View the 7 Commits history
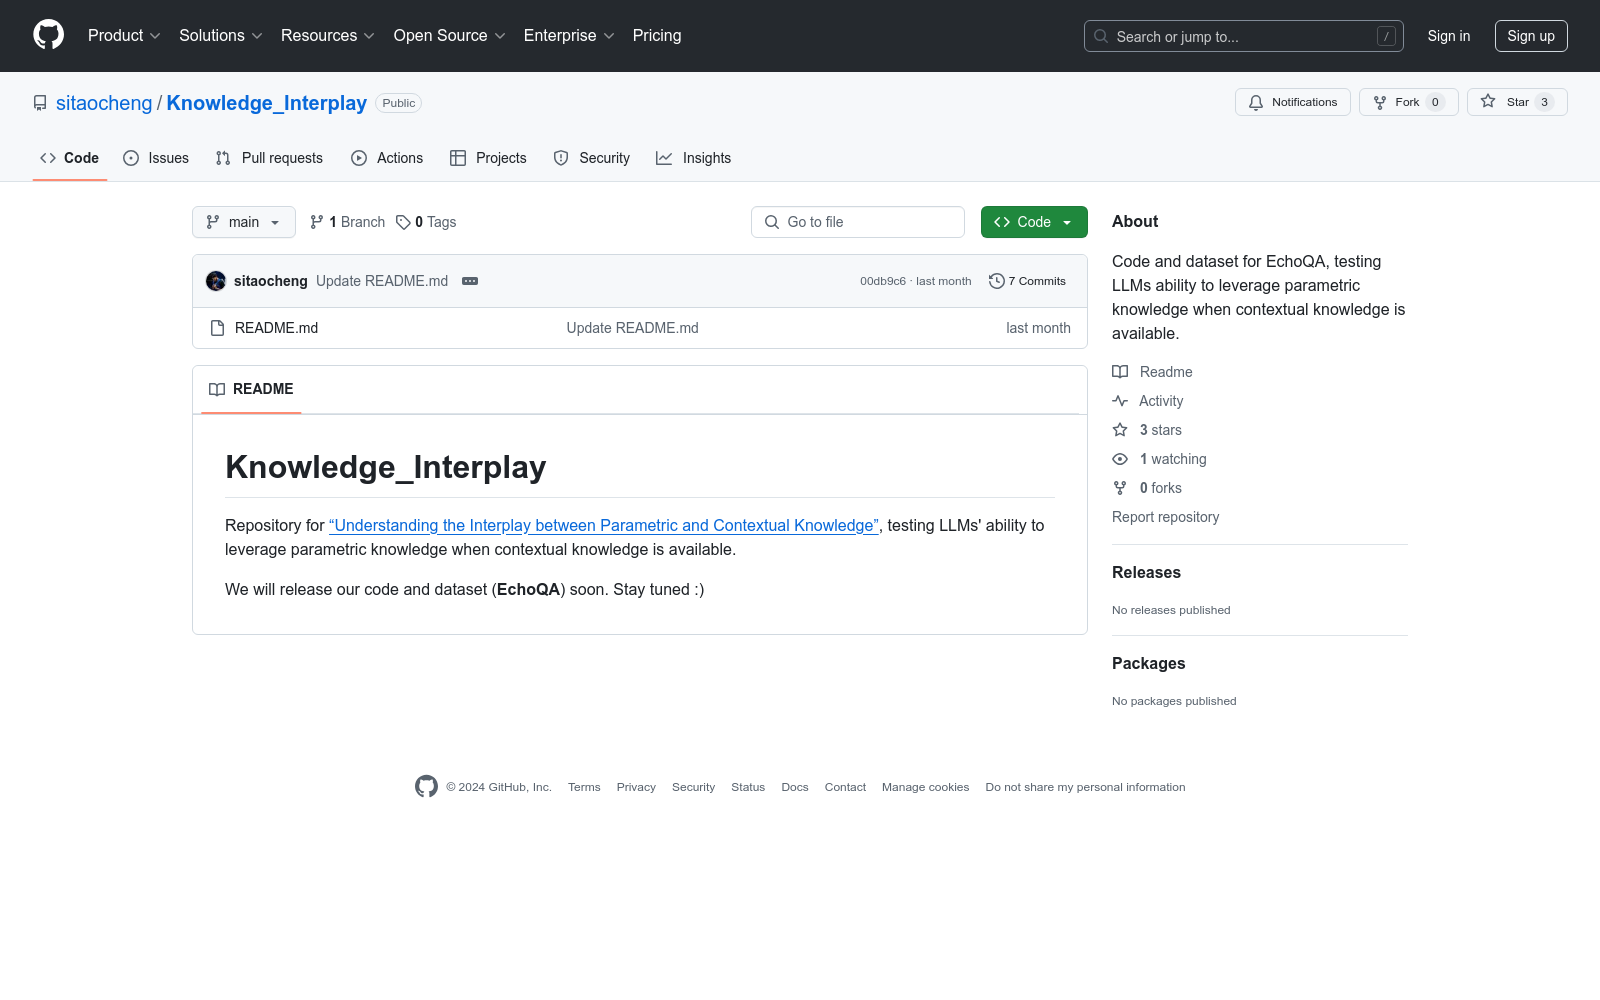1600x1000 pixels. 1027,281
